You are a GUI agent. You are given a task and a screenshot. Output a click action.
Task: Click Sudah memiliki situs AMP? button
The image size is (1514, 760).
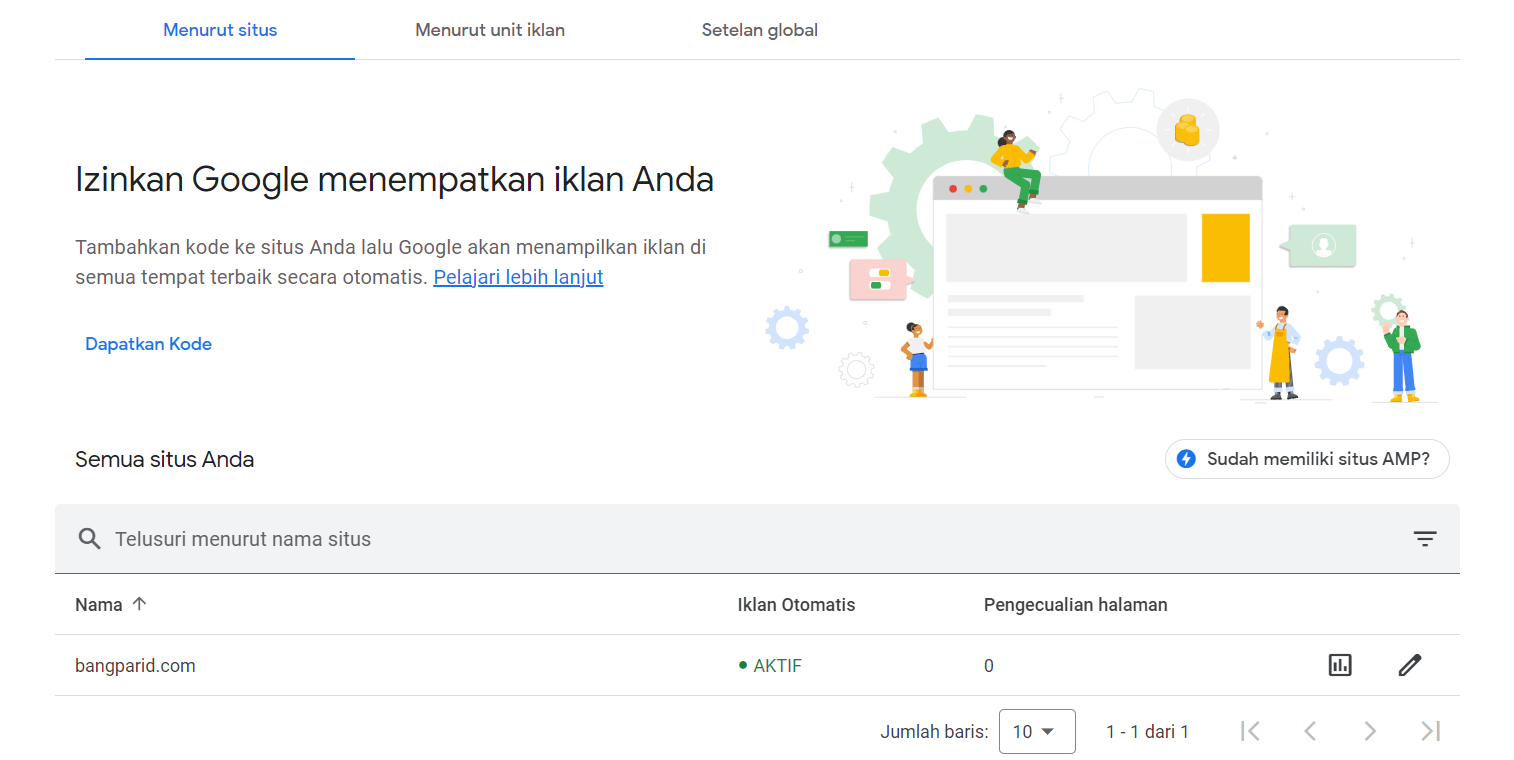[x=1307, y=459]
